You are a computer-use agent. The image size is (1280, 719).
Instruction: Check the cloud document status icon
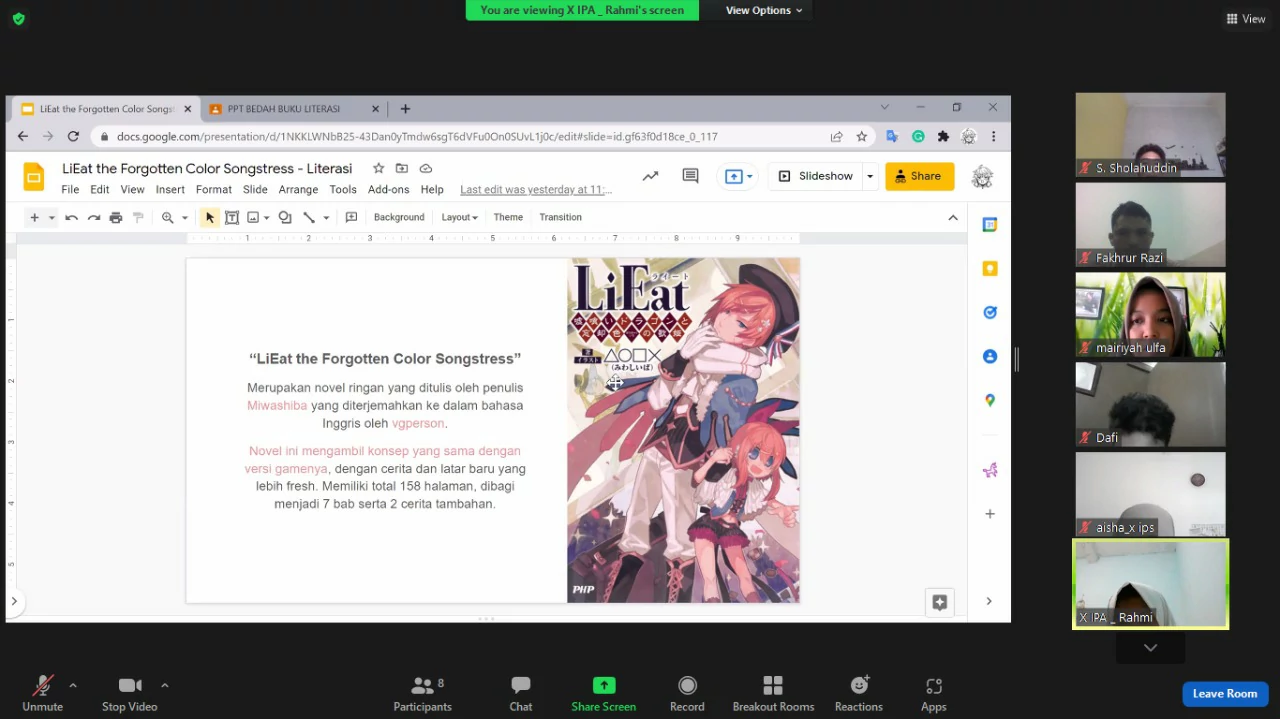(x=426, y=168)
